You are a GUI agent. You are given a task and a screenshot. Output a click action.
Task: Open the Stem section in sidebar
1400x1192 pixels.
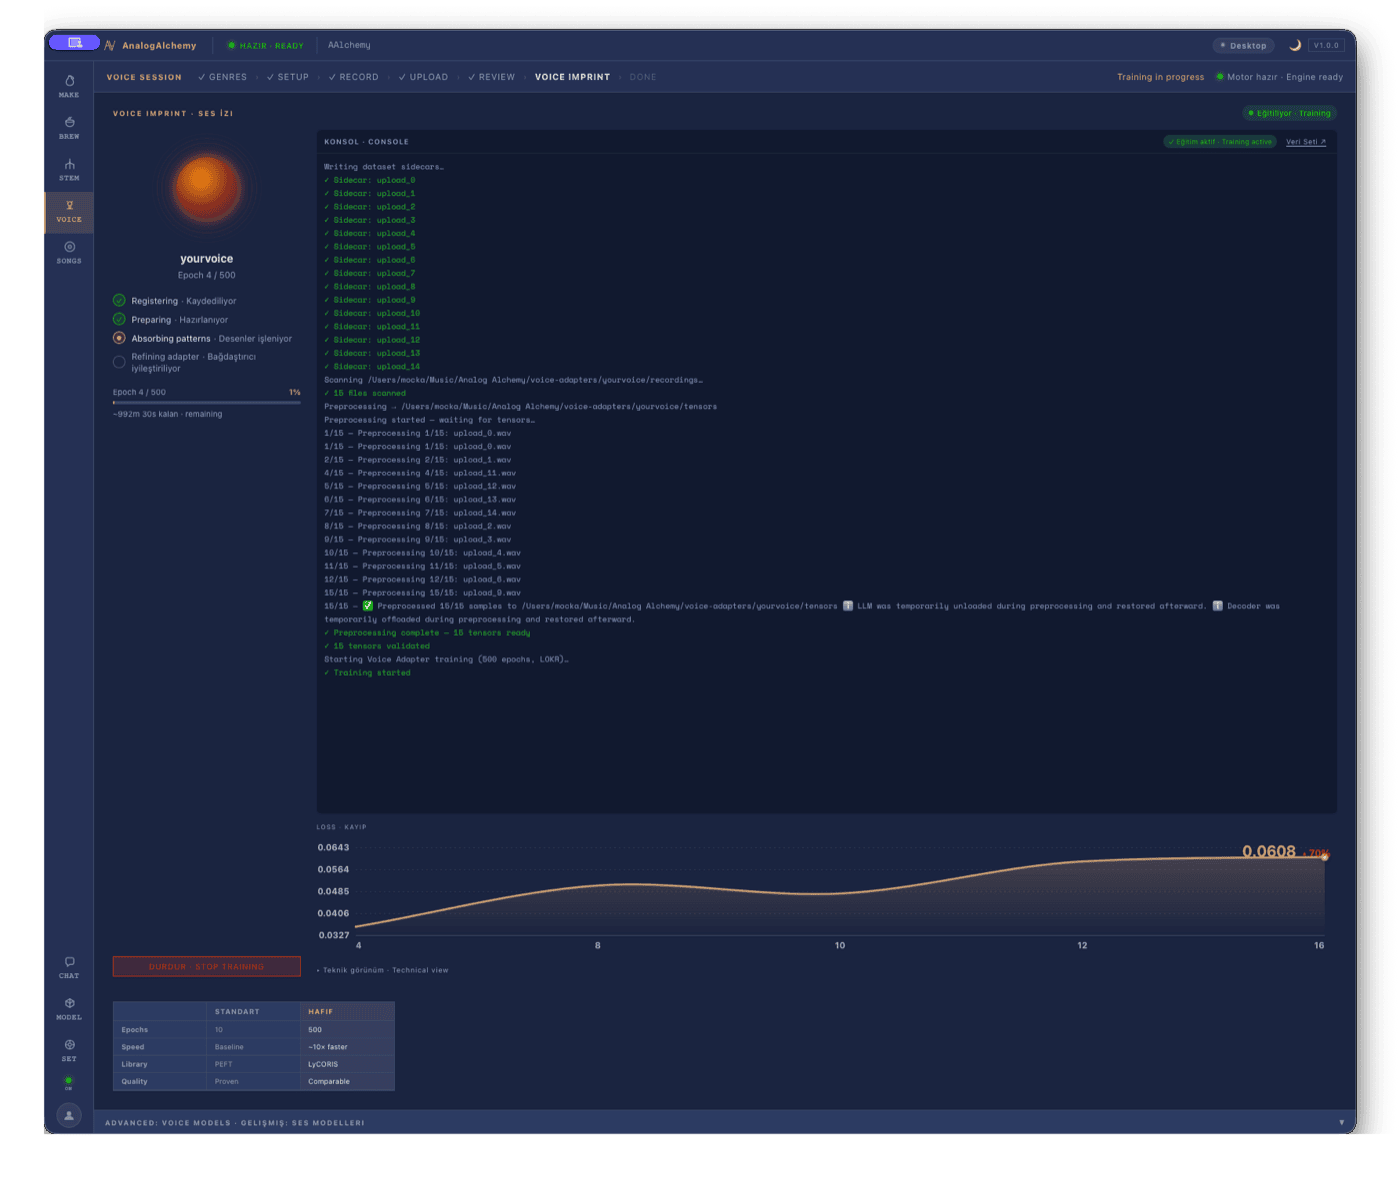[69, 169]
